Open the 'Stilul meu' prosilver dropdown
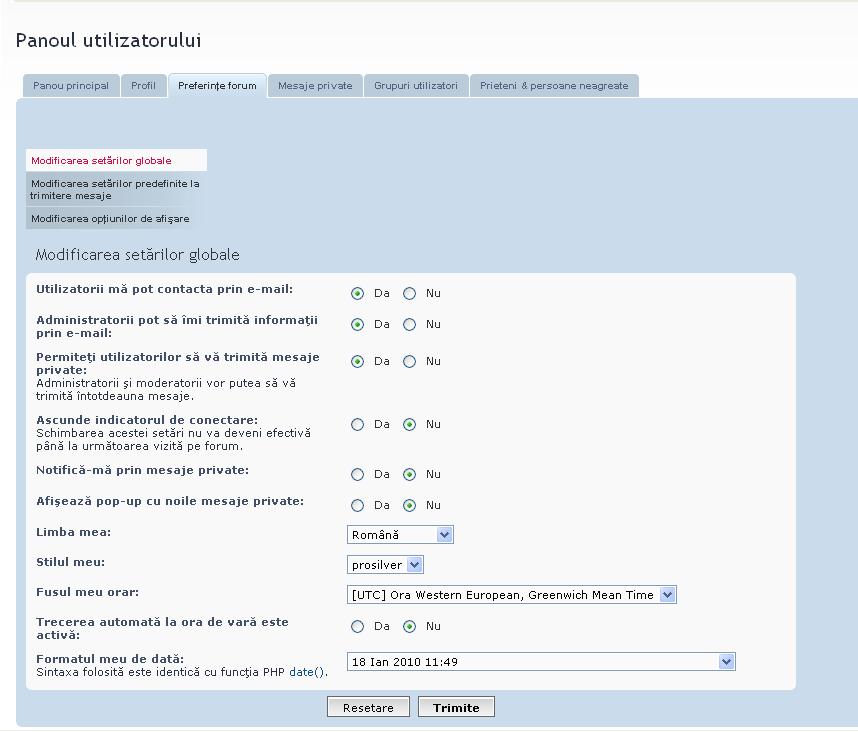858x732 pixels. pos(386,565)
